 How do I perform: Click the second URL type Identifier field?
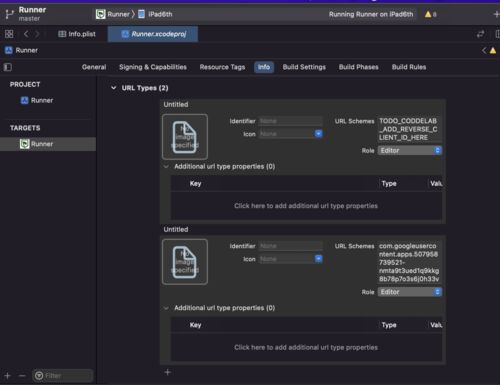(291, 246)
